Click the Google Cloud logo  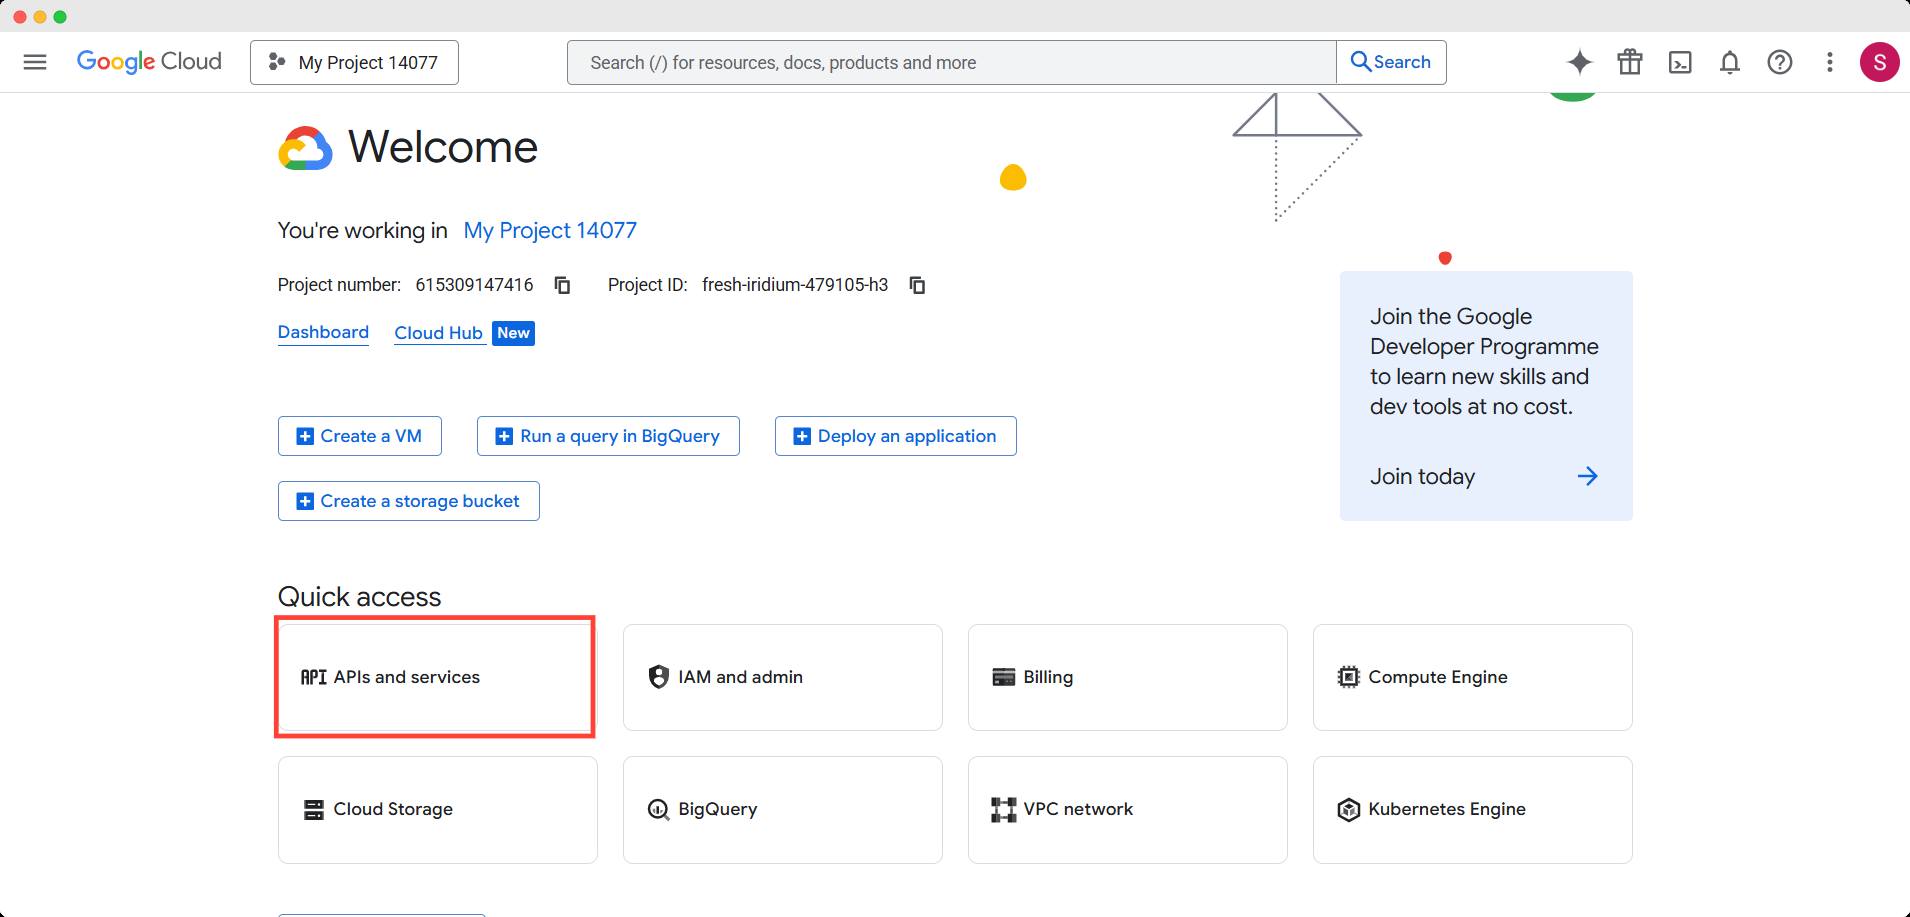pos(148,61)
